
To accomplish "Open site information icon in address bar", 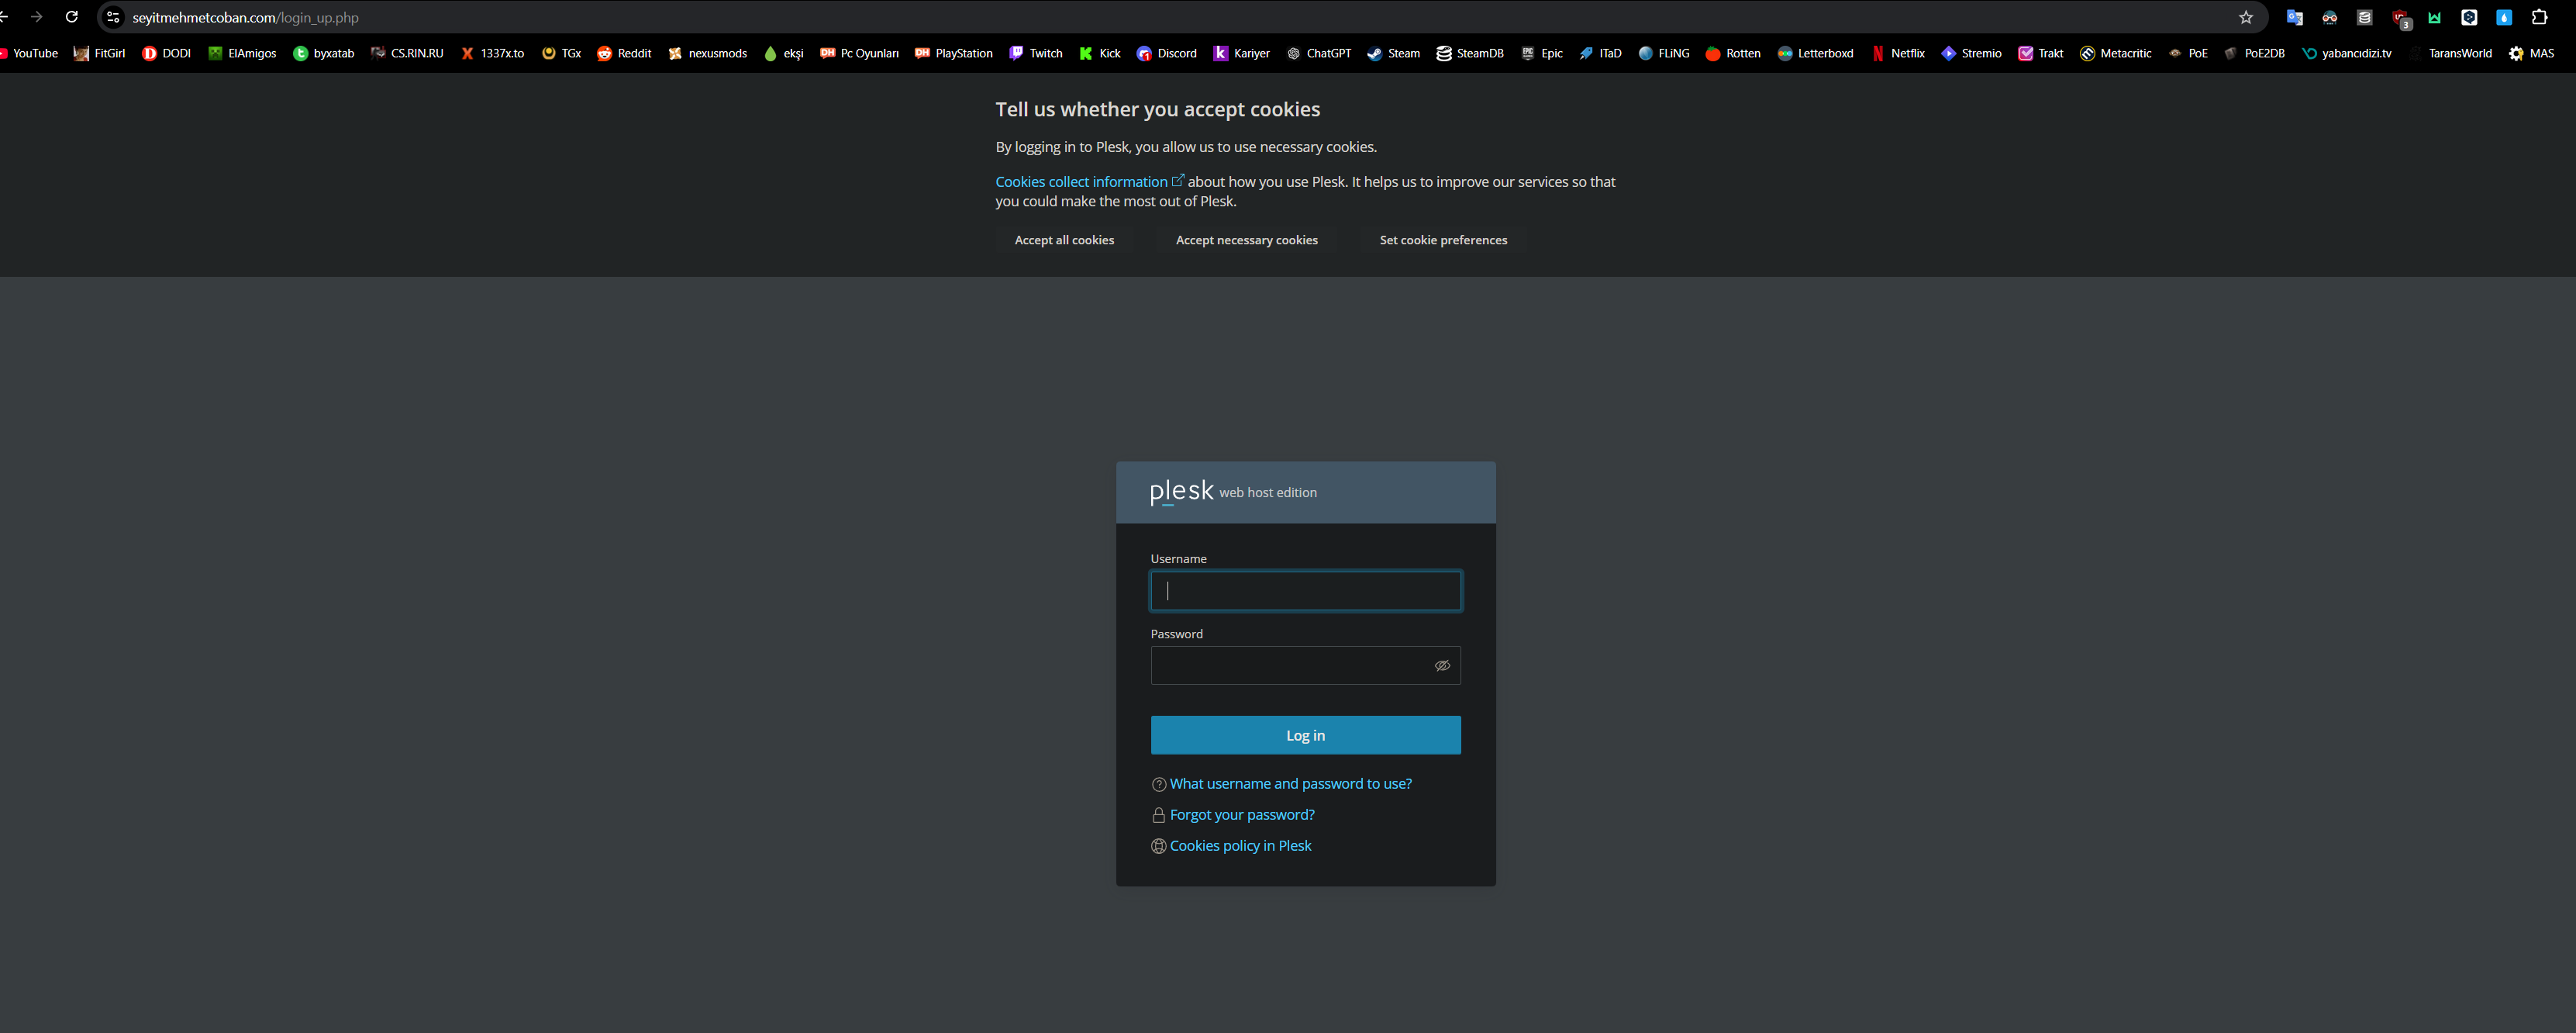I will tap(113, 17).
